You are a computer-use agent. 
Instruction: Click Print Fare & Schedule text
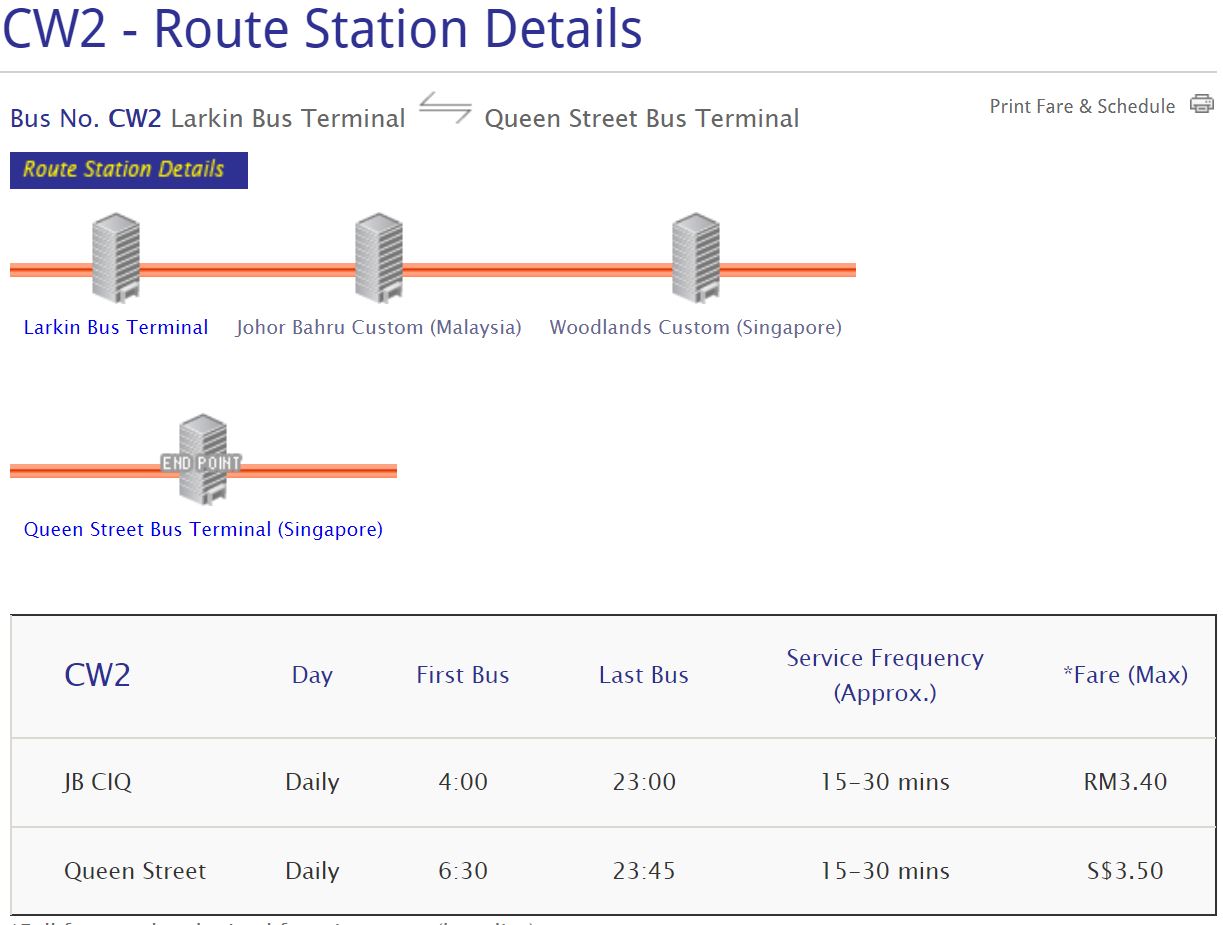1082,106
